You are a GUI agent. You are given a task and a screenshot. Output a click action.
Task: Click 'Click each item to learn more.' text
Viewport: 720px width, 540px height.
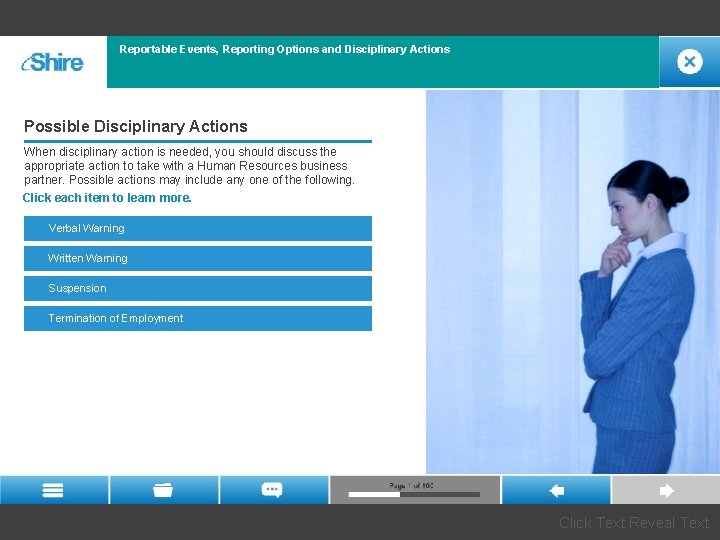(107, 198)
